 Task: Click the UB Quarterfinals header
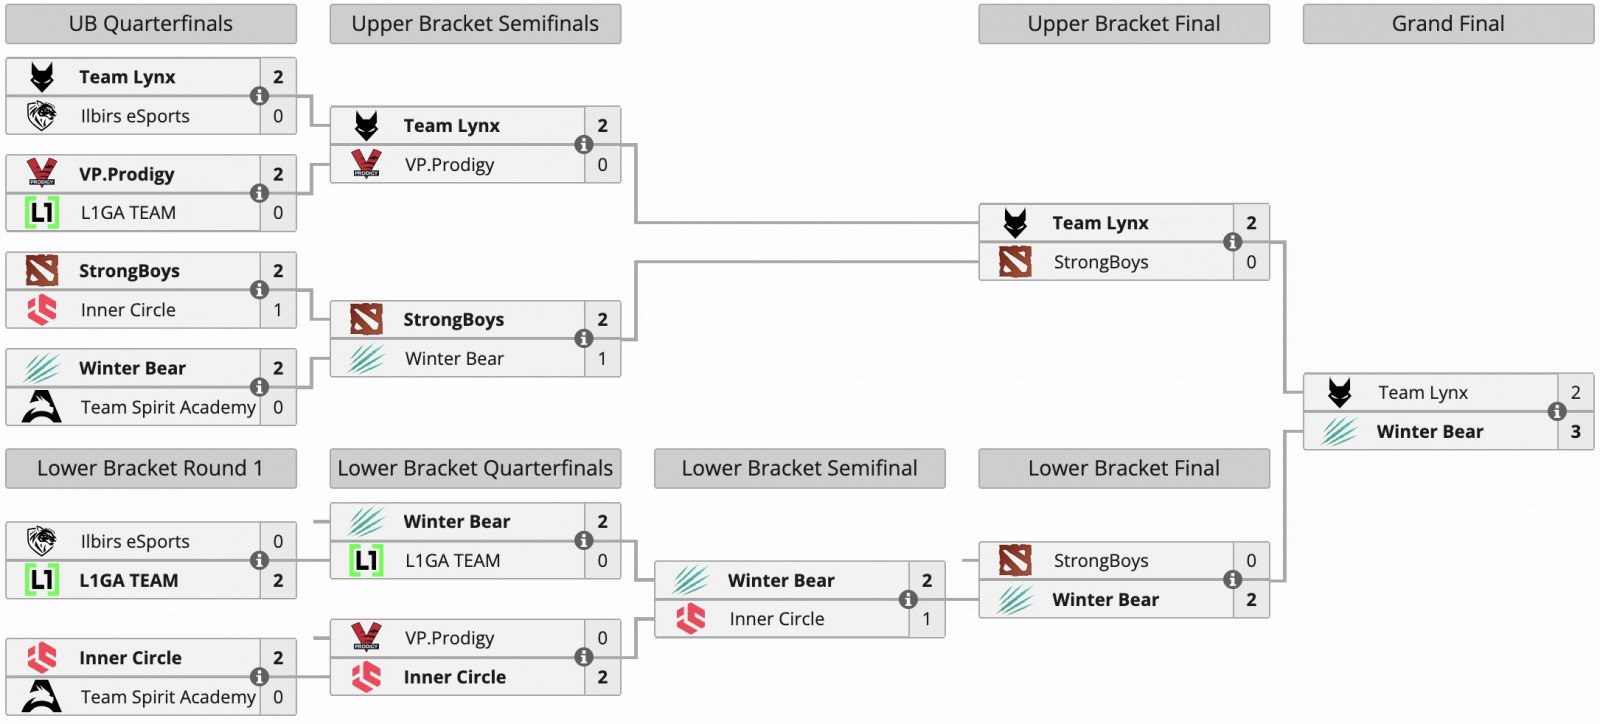[x=151, y=24]
